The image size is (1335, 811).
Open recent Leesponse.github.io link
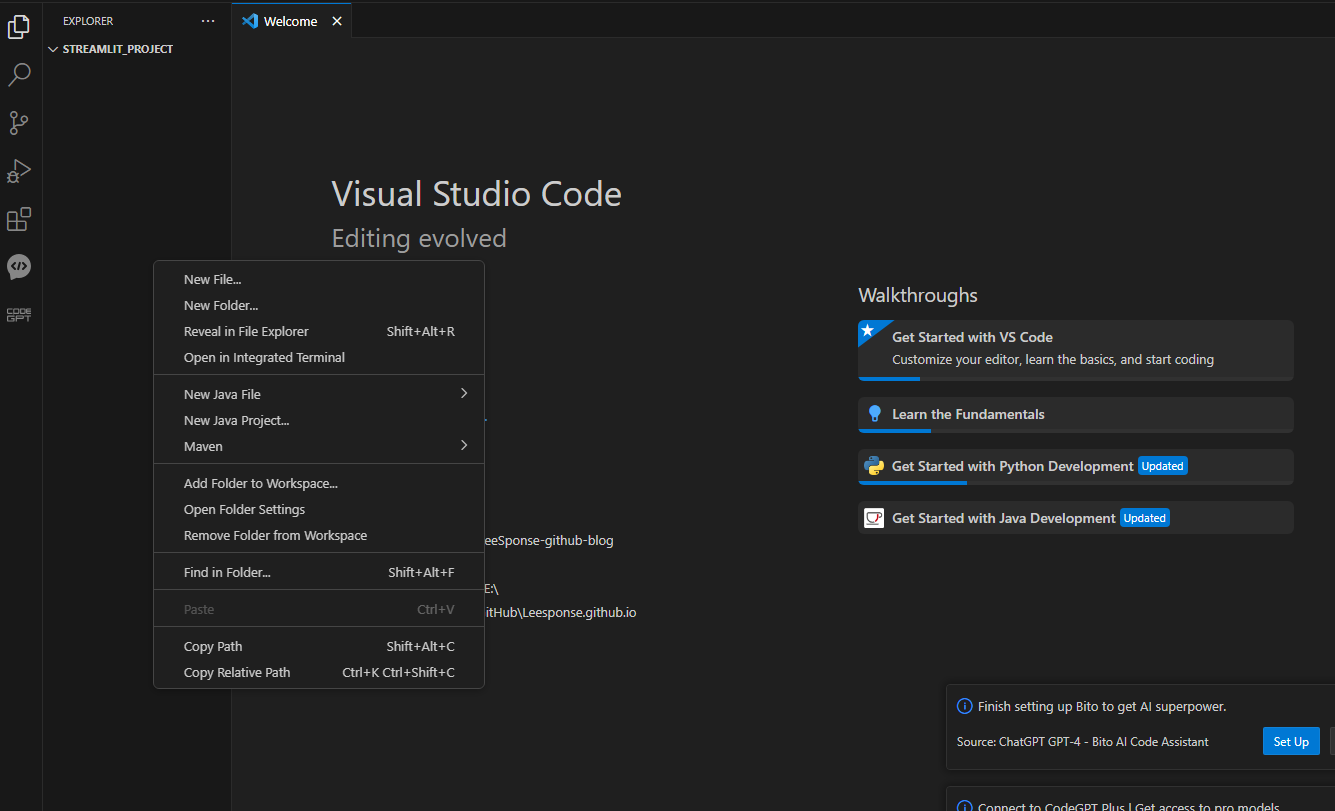tap(560, 612)
